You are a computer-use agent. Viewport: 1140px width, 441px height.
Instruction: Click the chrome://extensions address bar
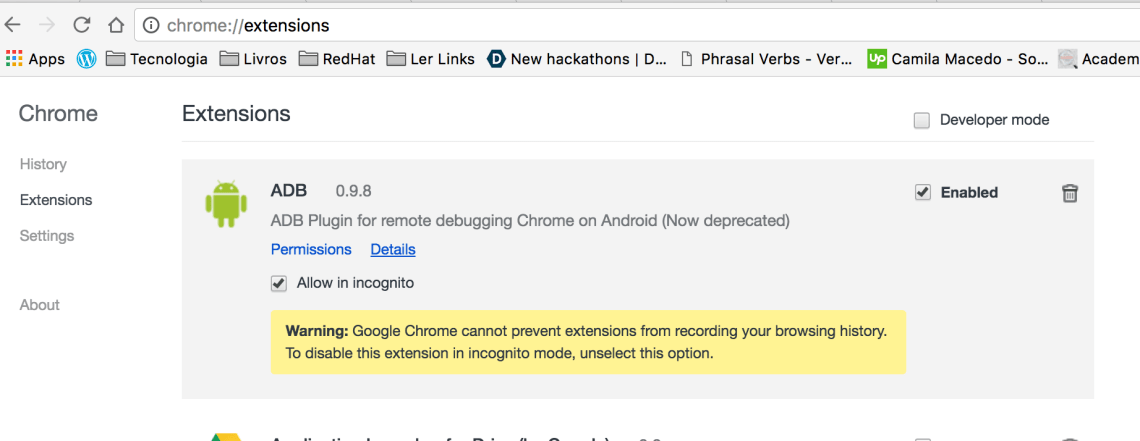coord(600,25)
